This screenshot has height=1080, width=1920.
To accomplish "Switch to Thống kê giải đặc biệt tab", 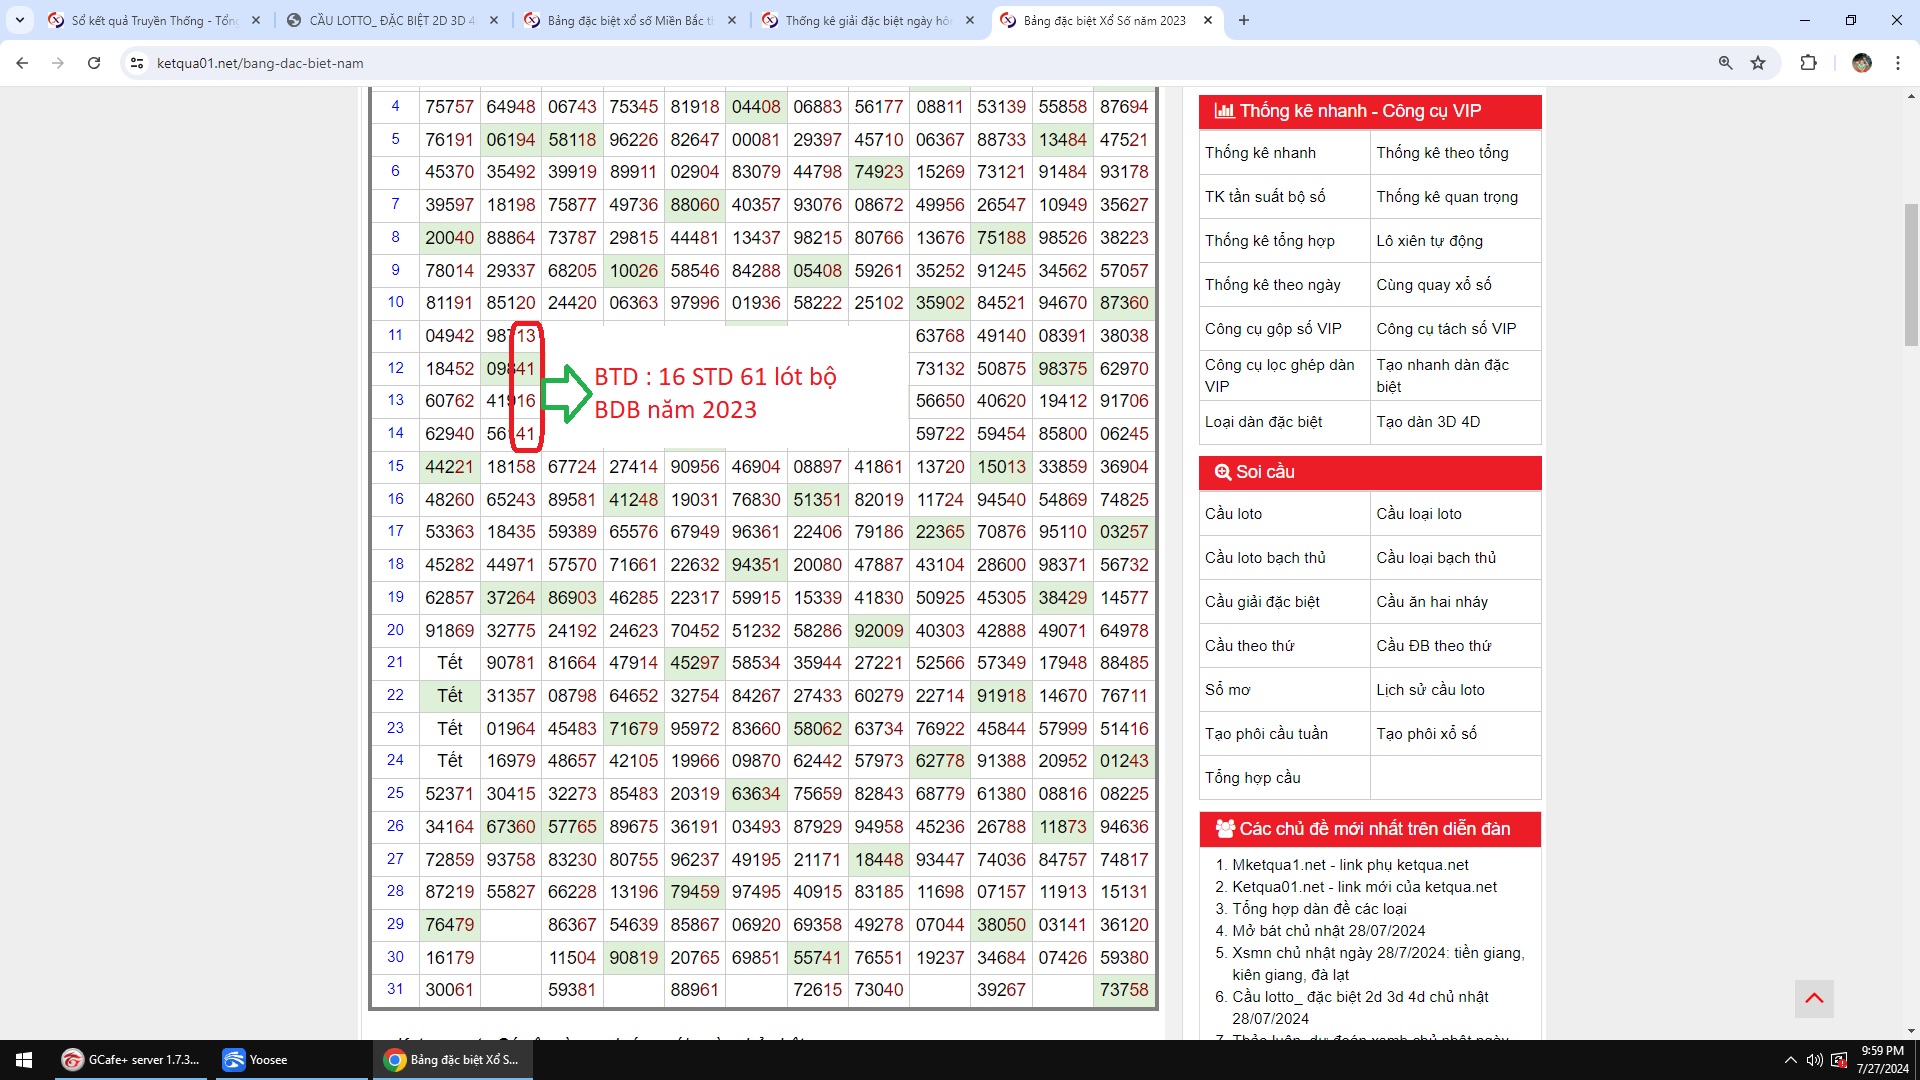I will tap(866, 20).
